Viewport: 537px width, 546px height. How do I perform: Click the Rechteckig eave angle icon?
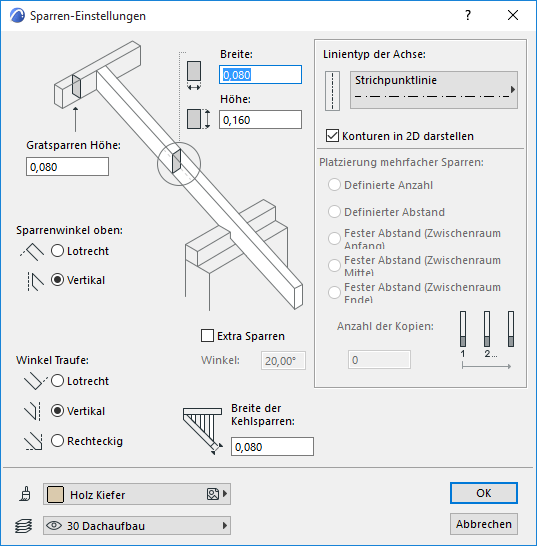(33, 442)
